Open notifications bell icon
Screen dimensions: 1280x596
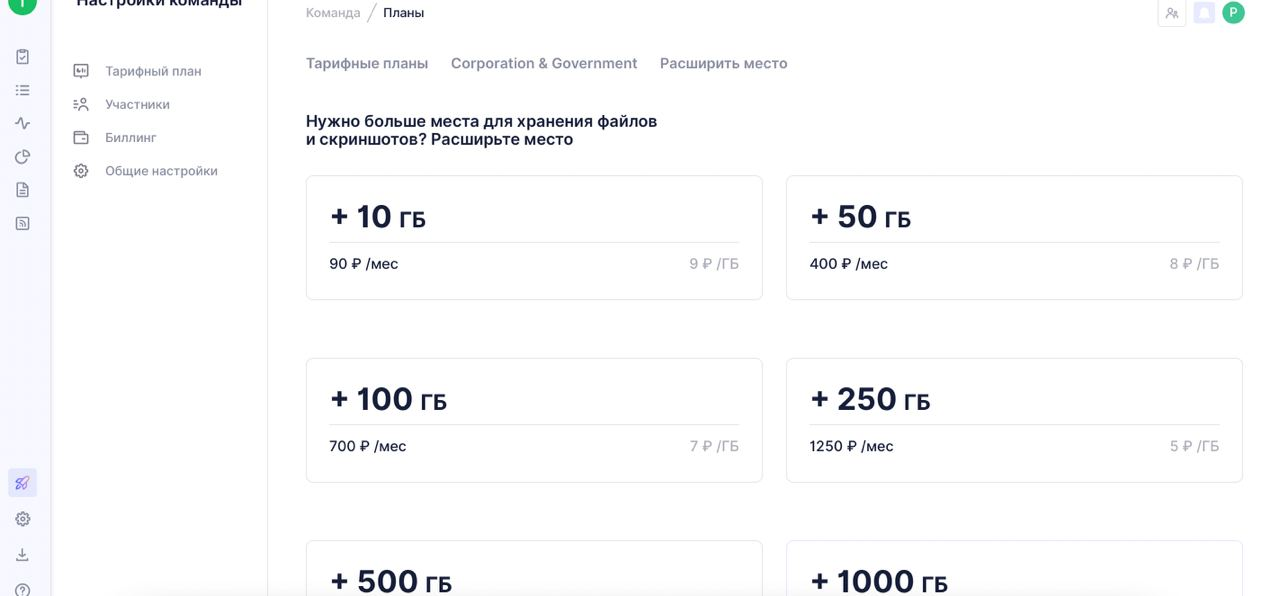[x=1204, y=13]
